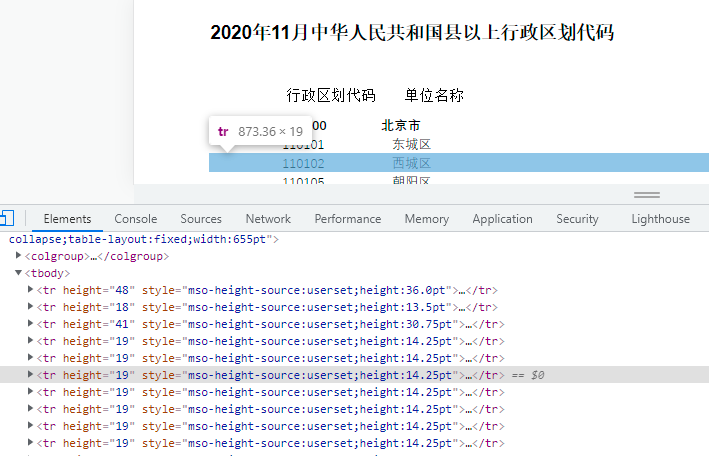Click the 单位名称 column header

434,95
